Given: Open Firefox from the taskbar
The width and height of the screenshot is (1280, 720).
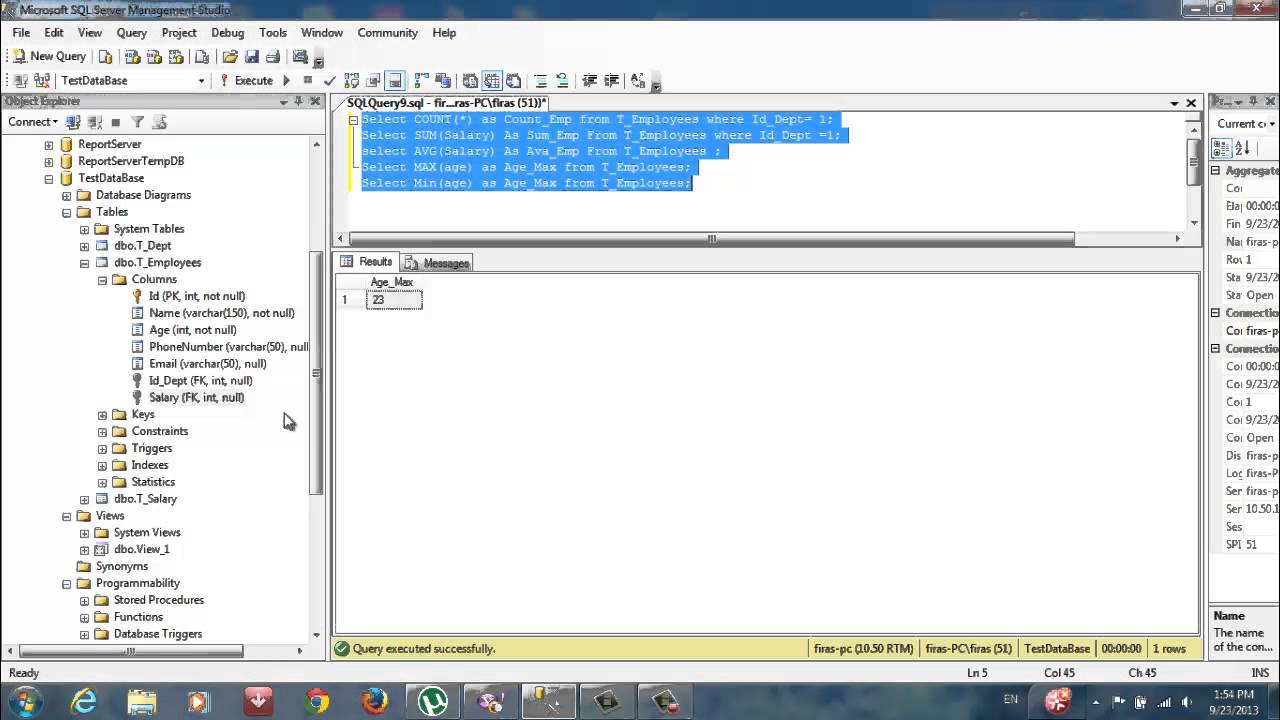Looking at the screenshot, I should [375, 701].
